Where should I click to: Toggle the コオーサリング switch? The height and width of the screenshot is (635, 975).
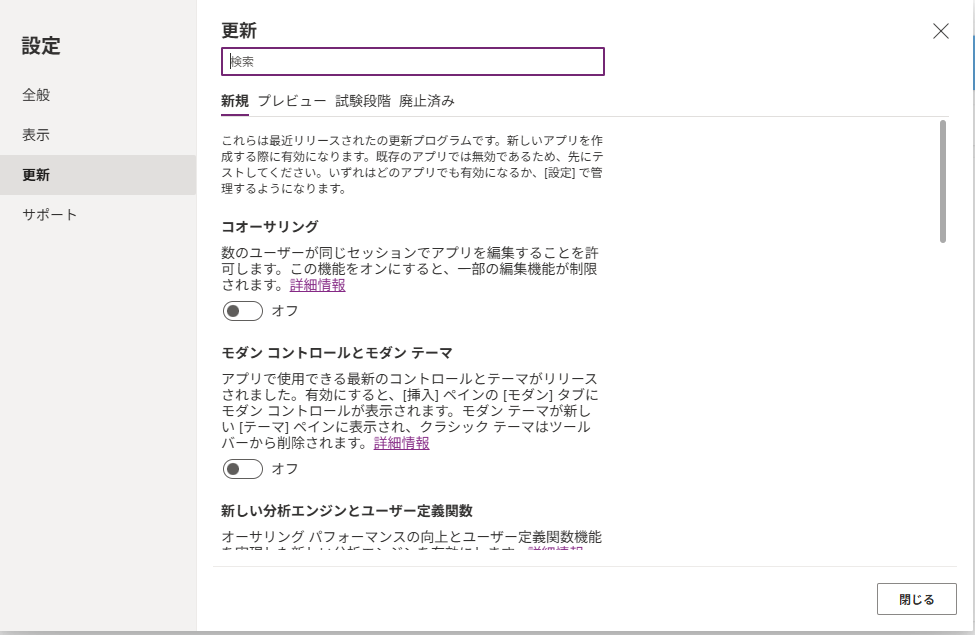click(243, 311)
